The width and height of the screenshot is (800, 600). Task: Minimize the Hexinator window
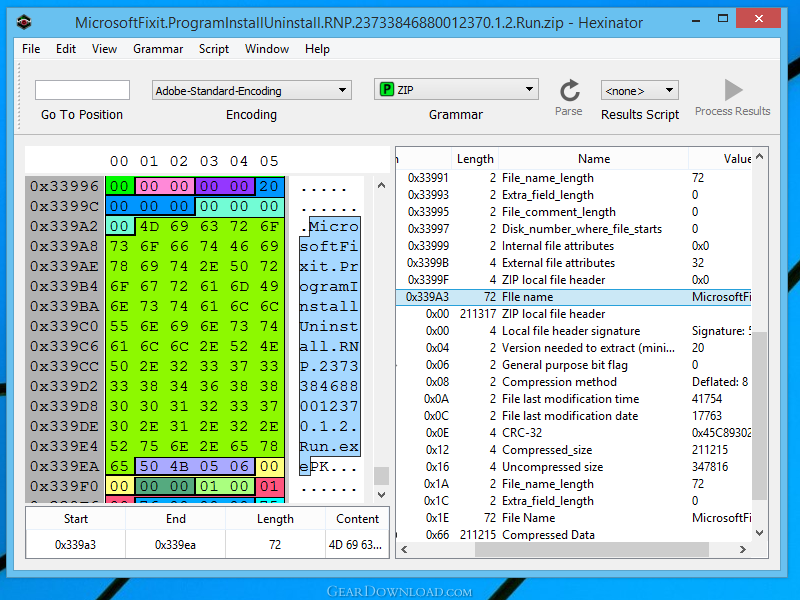[696, 20]
